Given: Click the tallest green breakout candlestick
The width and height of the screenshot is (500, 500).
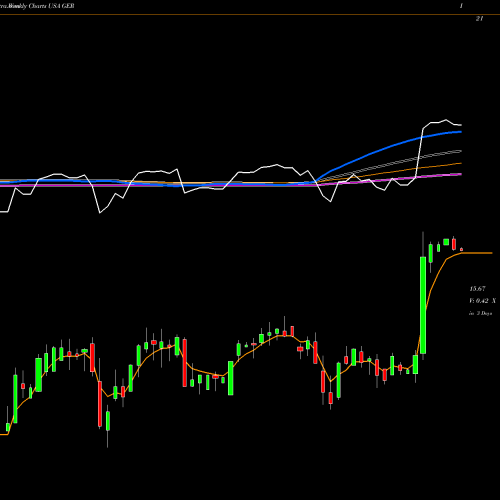Looking at the screenshot, I should (x=423, y=305).
